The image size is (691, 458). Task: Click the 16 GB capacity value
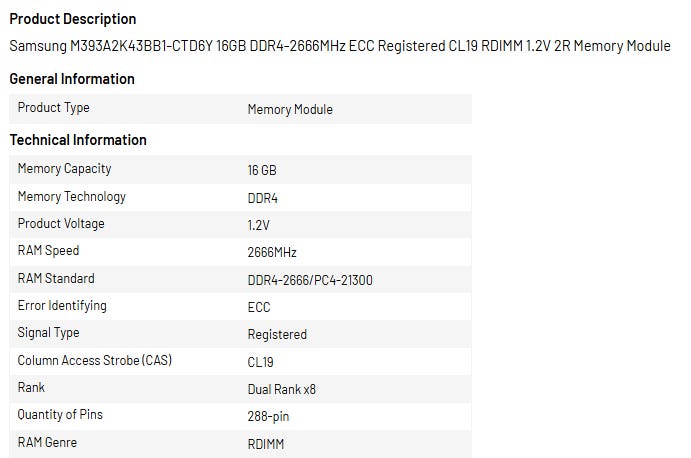[262, 171]
